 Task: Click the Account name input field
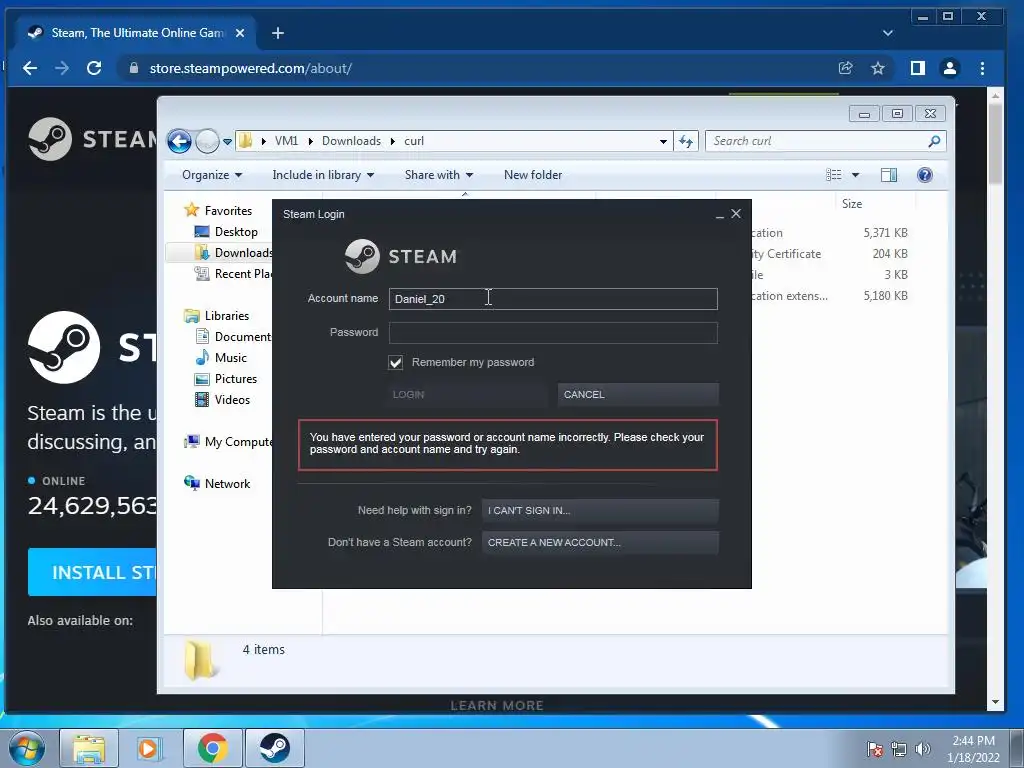pos(553,299)
